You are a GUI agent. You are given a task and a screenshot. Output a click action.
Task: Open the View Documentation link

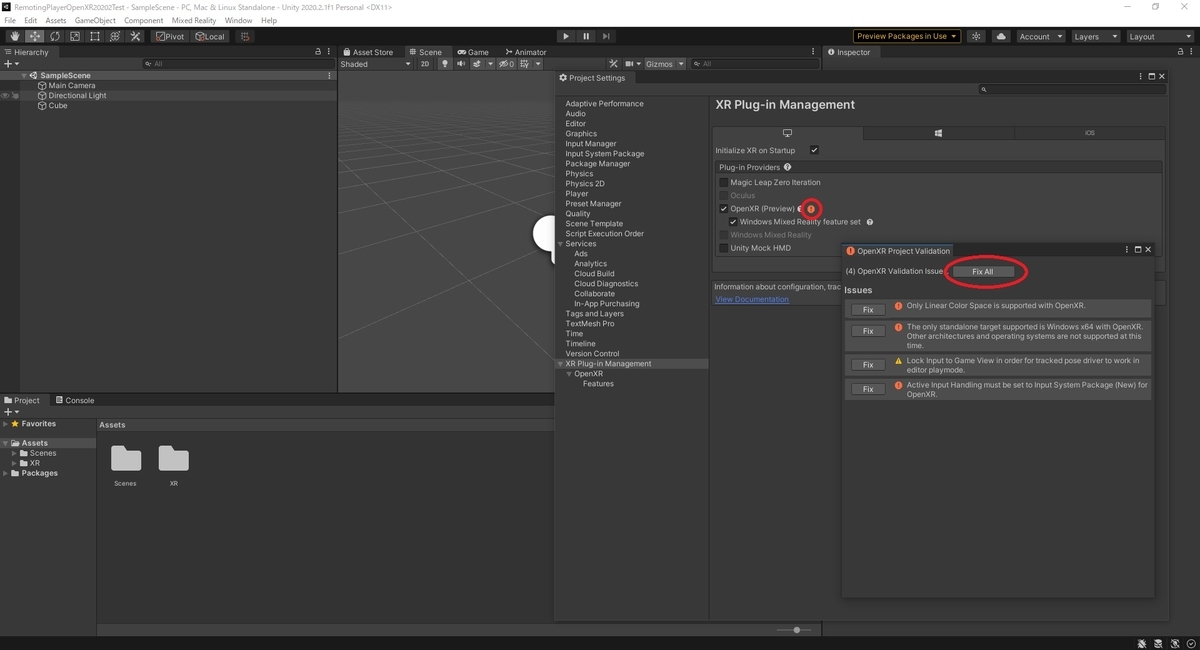coord(751,298)
